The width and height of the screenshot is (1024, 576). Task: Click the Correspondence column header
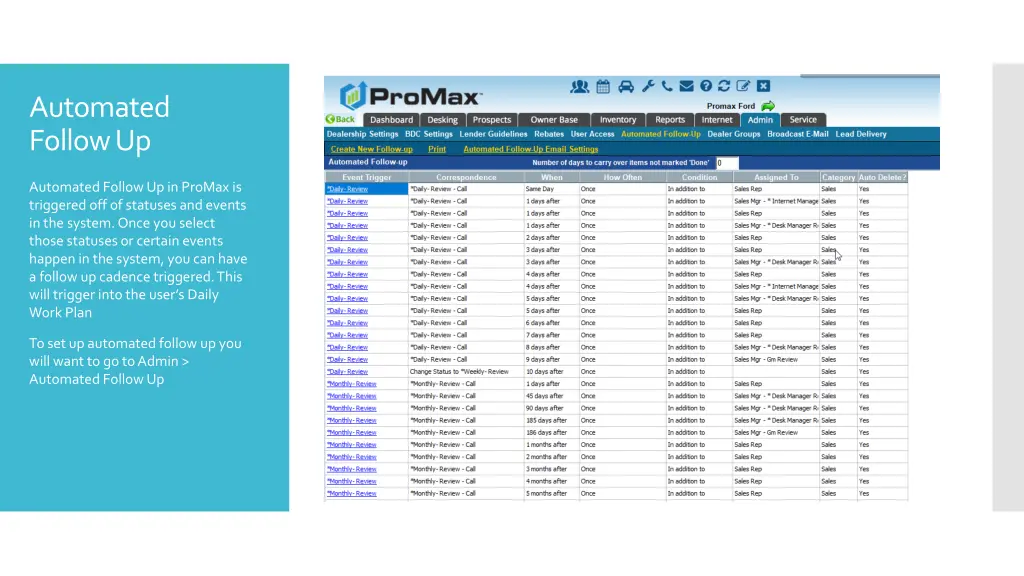coord(466,177)
